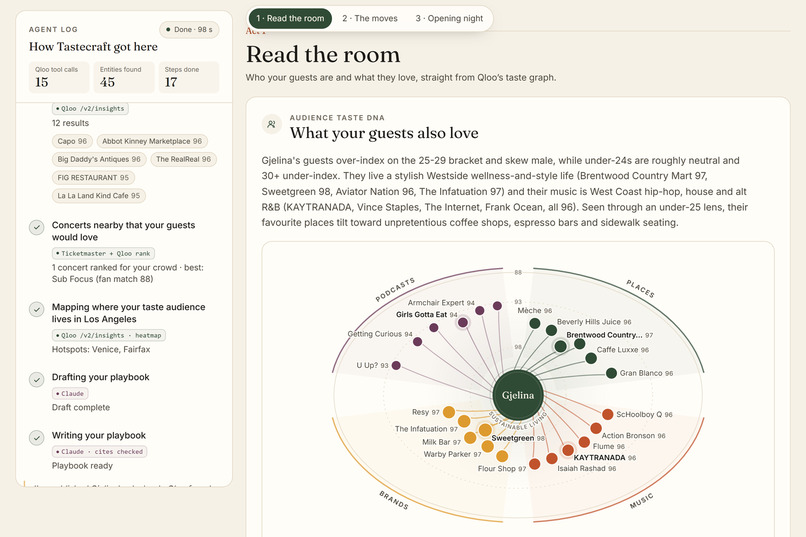
Task: Select the central Gjelina node in chart
Action: tap(518, 395)
